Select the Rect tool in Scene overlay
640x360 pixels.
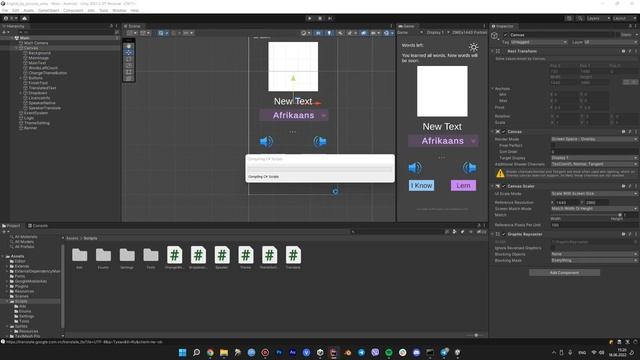click(x=129, y=72)
